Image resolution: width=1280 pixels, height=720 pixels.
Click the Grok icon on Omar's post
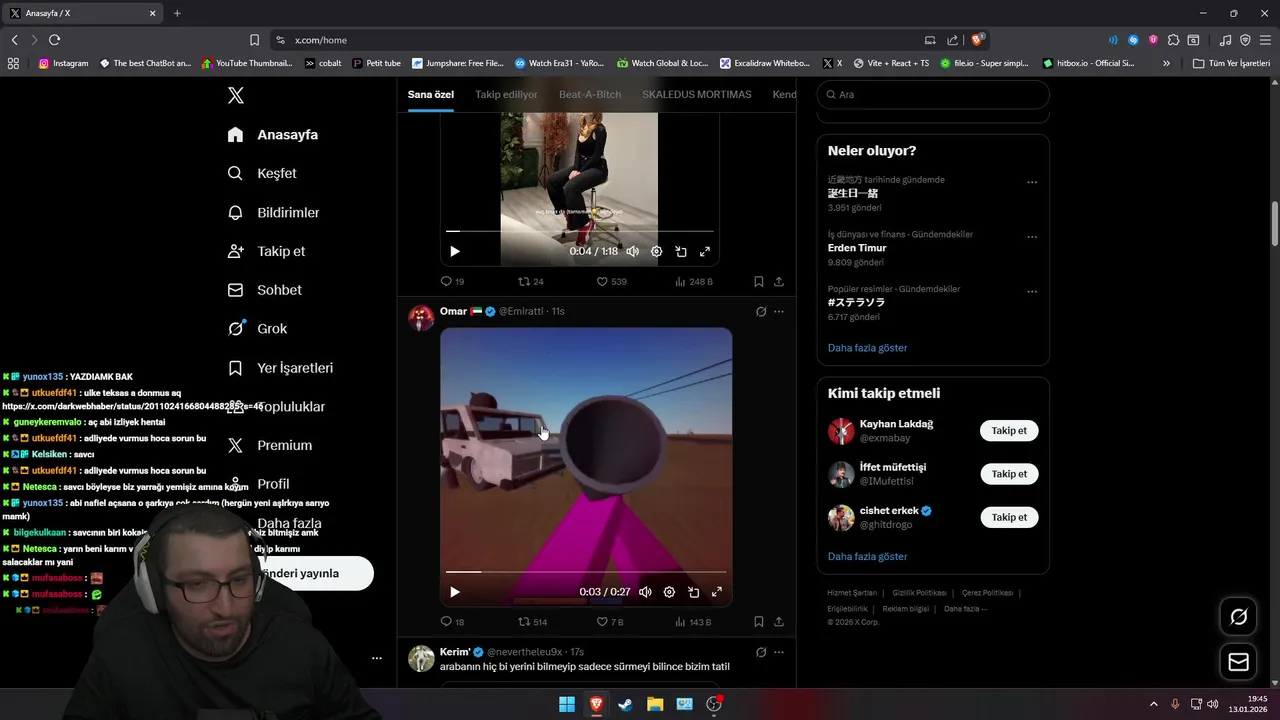point(761,311)
